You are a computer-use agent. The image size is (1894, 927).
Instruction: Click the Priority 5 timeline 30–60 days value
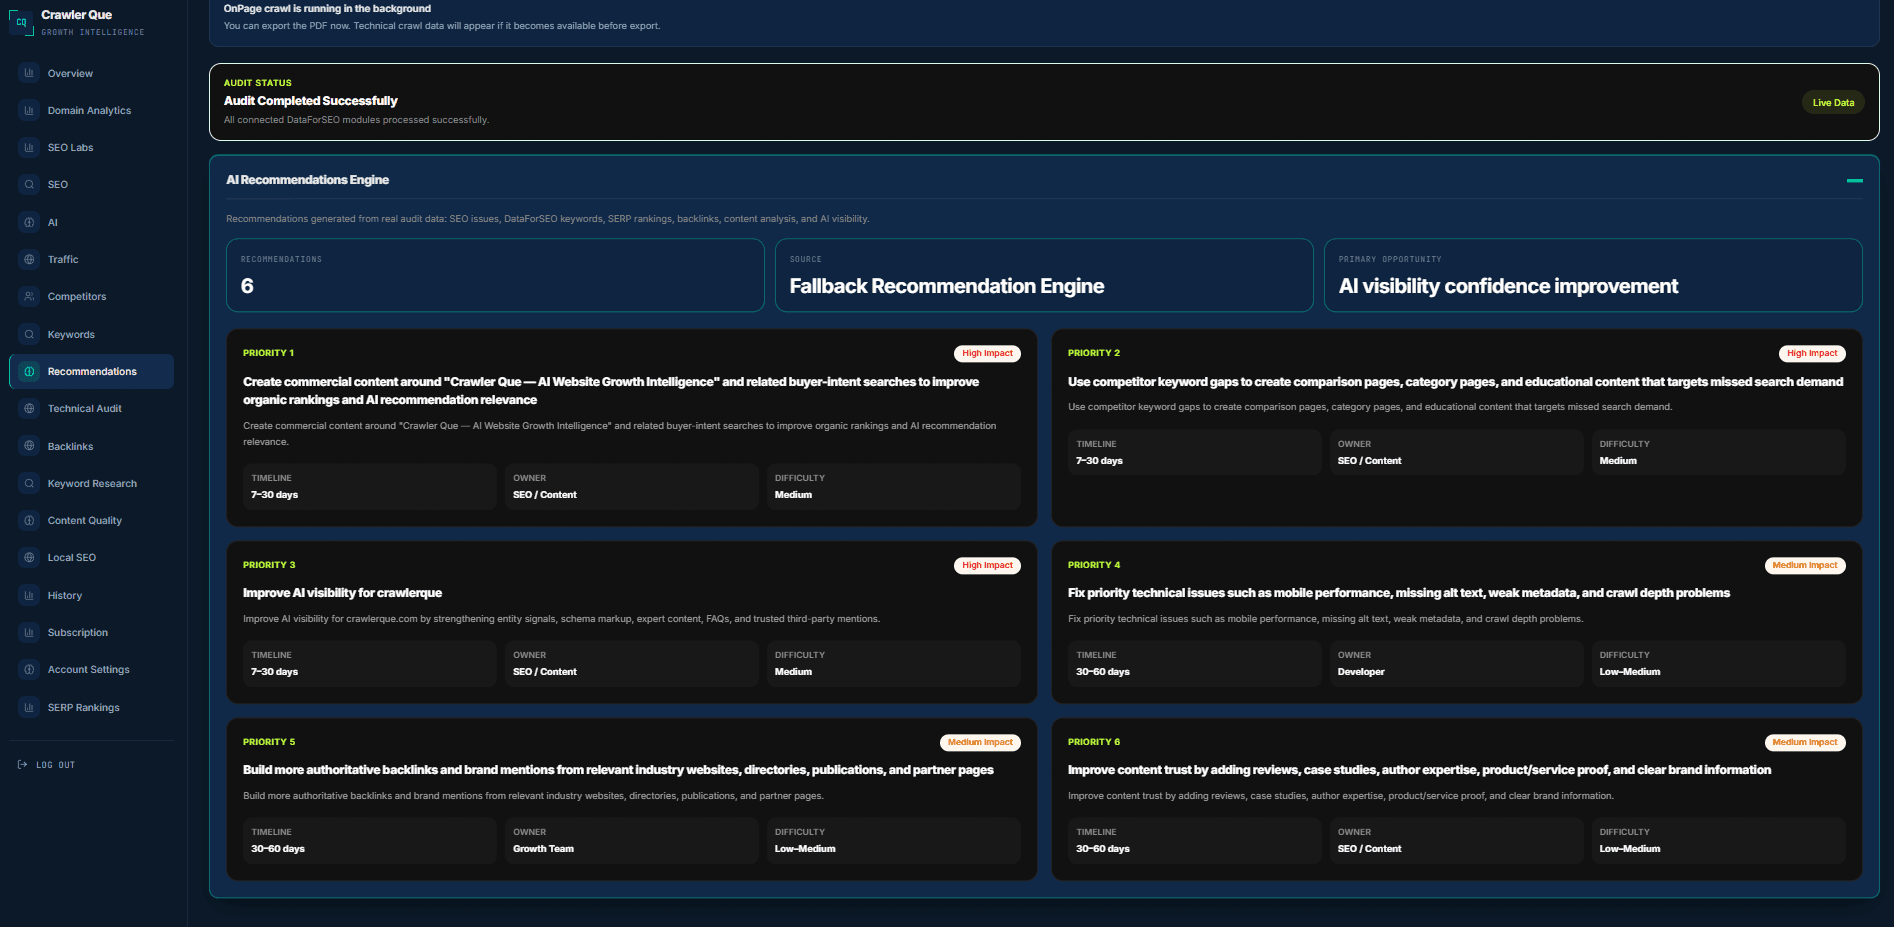click(278, 849)
